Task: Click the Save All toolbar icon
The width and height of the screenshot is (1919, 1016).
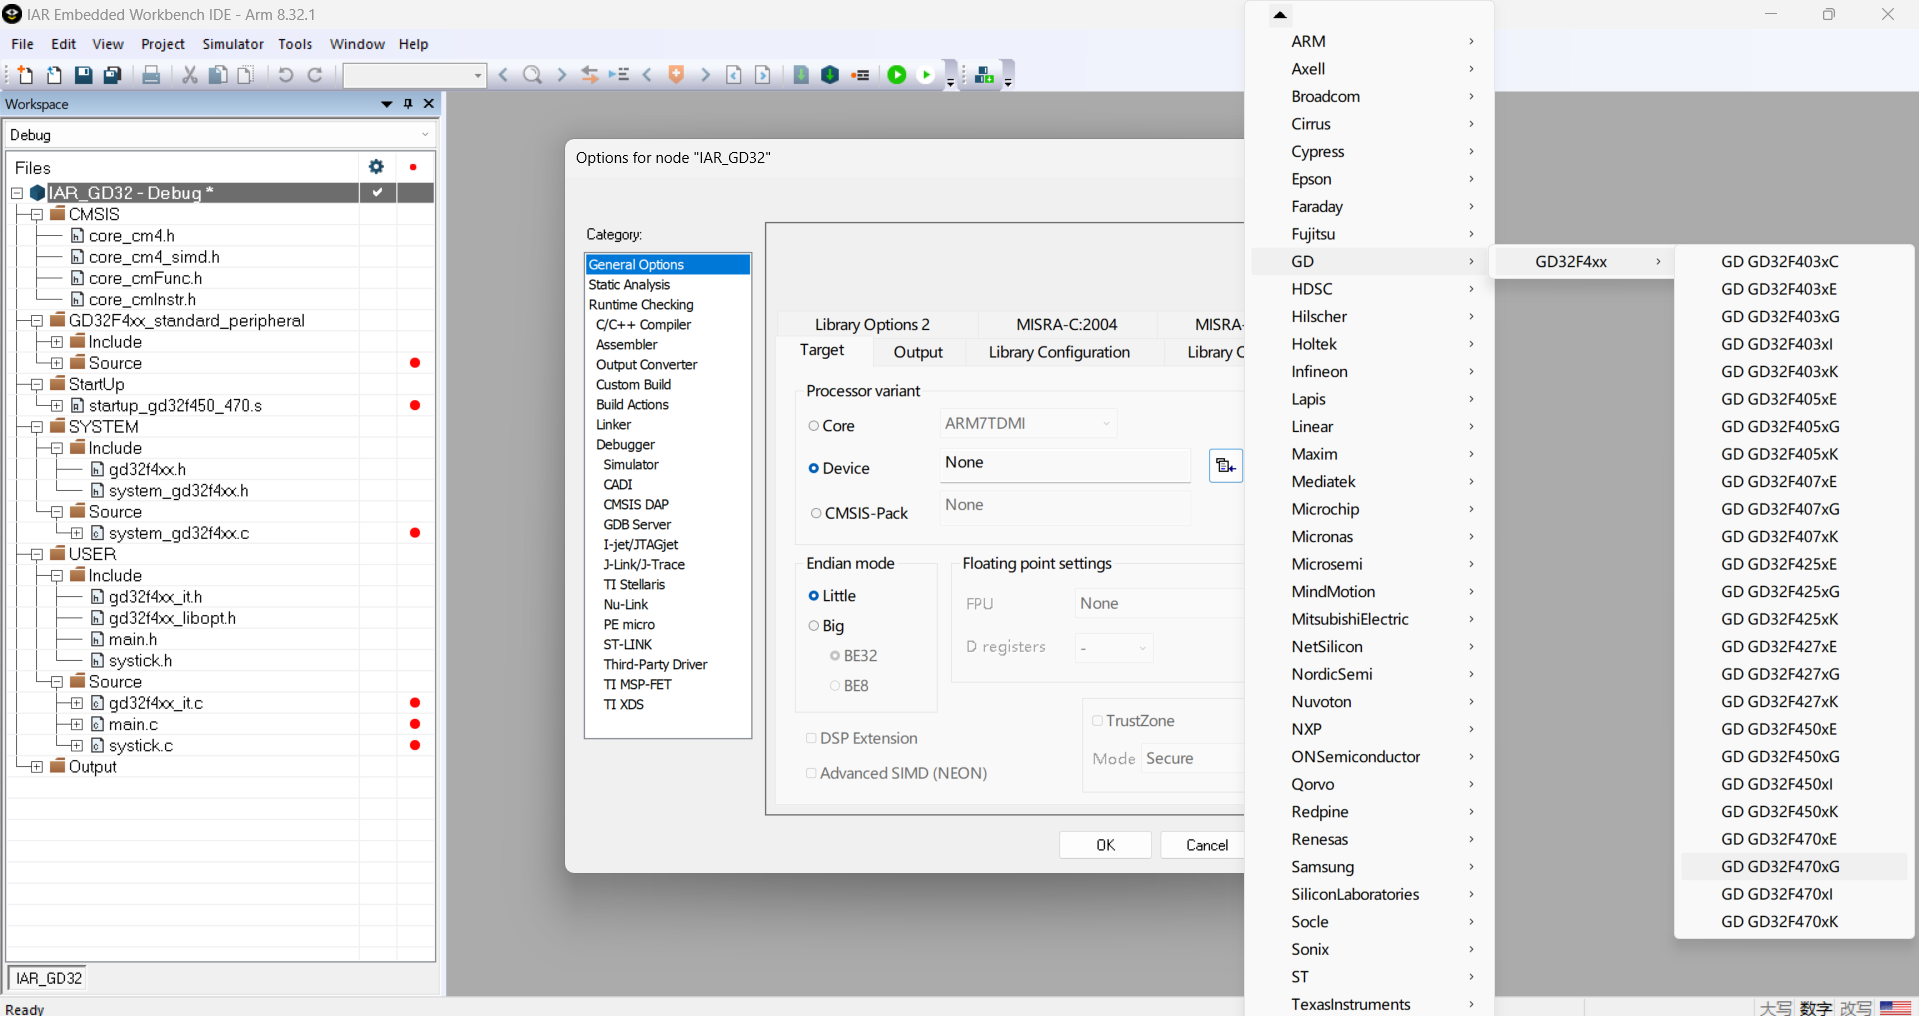Action: pyautogui.click(x=113, y=75)
